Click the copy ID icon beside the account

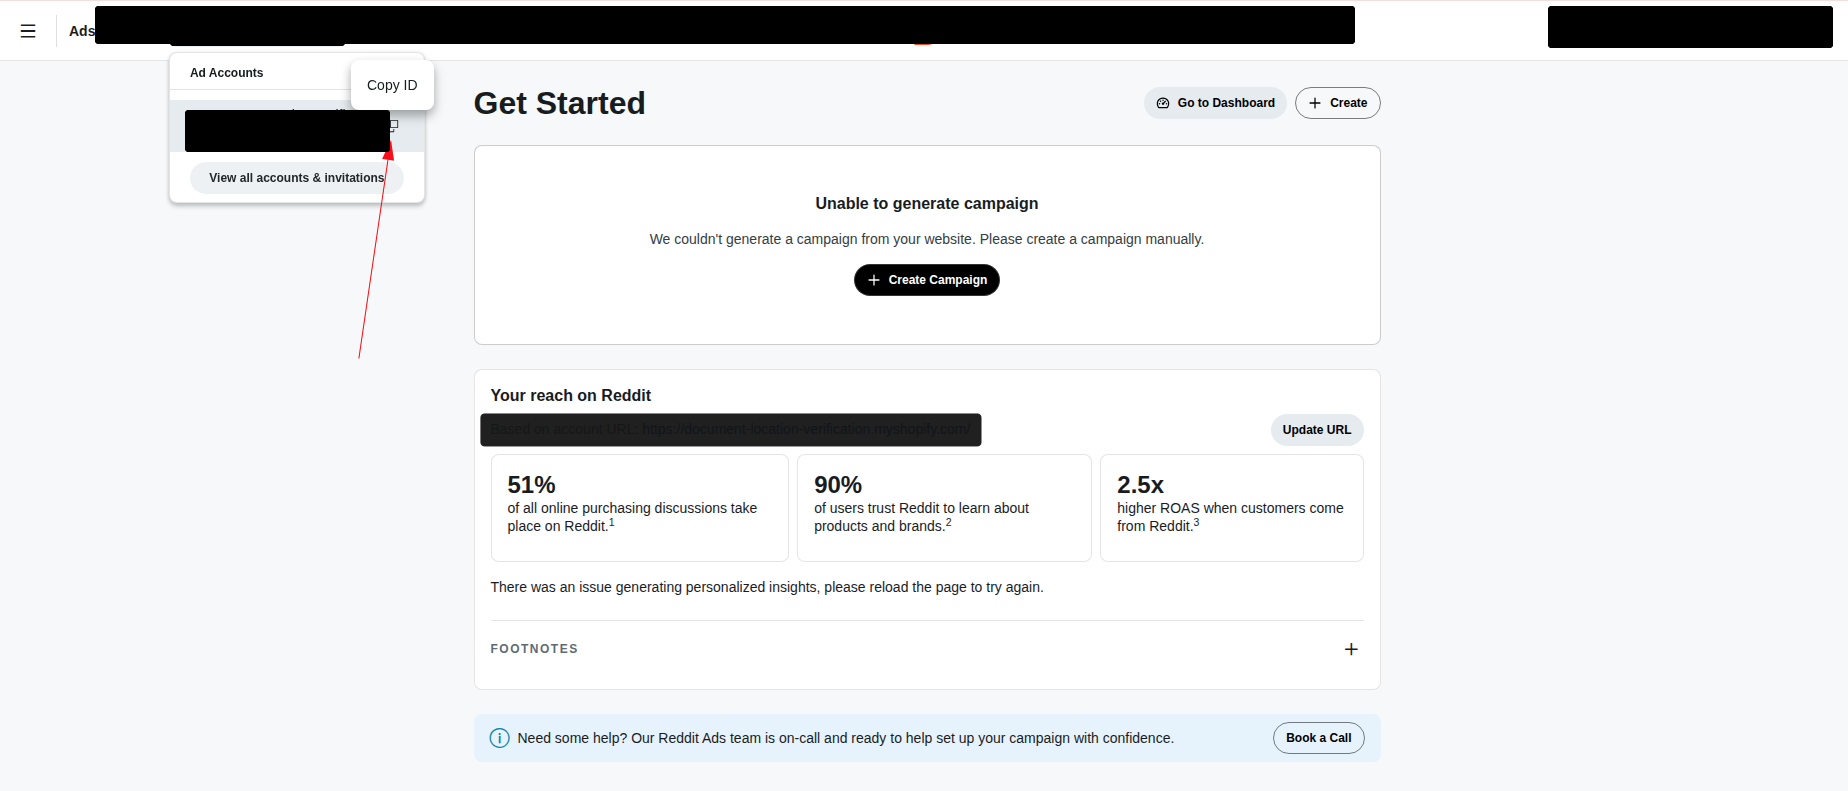point(394,125)
